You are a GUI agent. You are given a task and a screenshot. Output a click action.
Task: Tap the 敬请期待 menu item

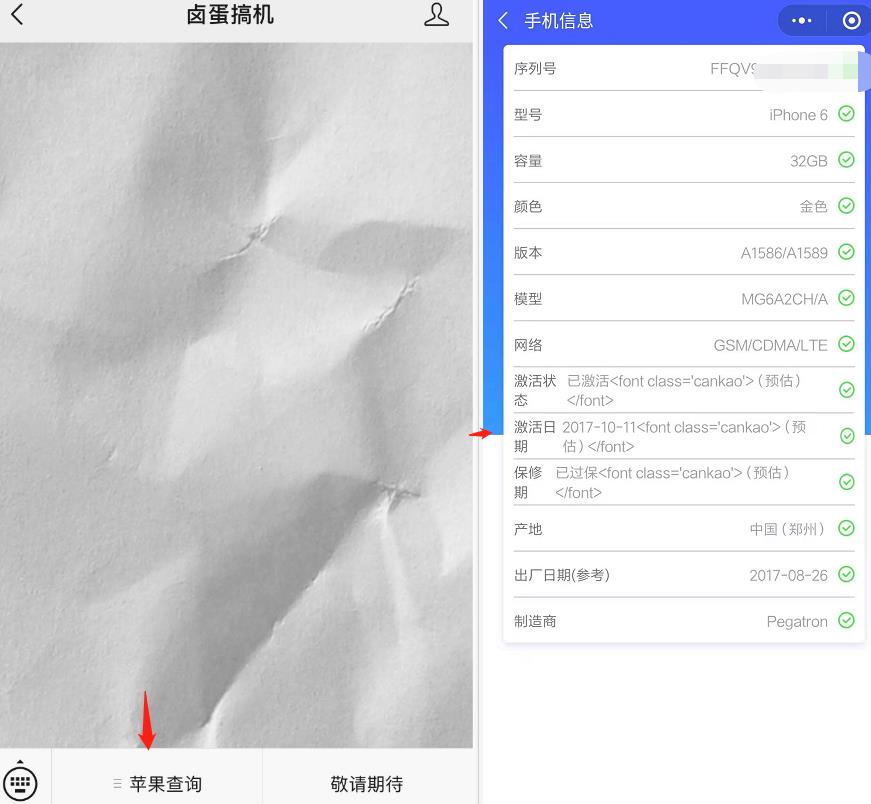click(367, 783)
